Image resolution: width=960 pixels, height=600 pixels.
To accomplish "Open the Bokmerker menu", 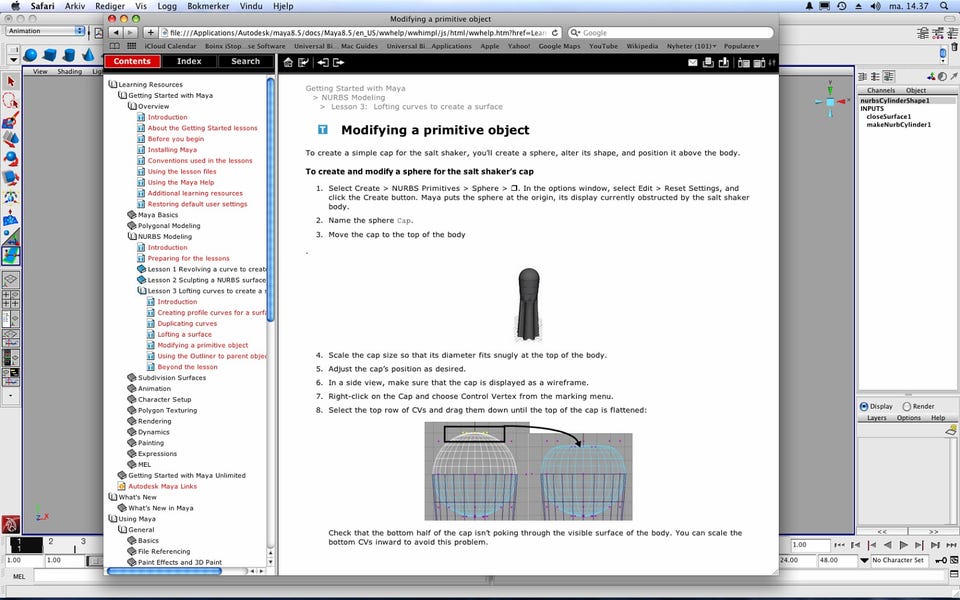I will pos(208,6).
